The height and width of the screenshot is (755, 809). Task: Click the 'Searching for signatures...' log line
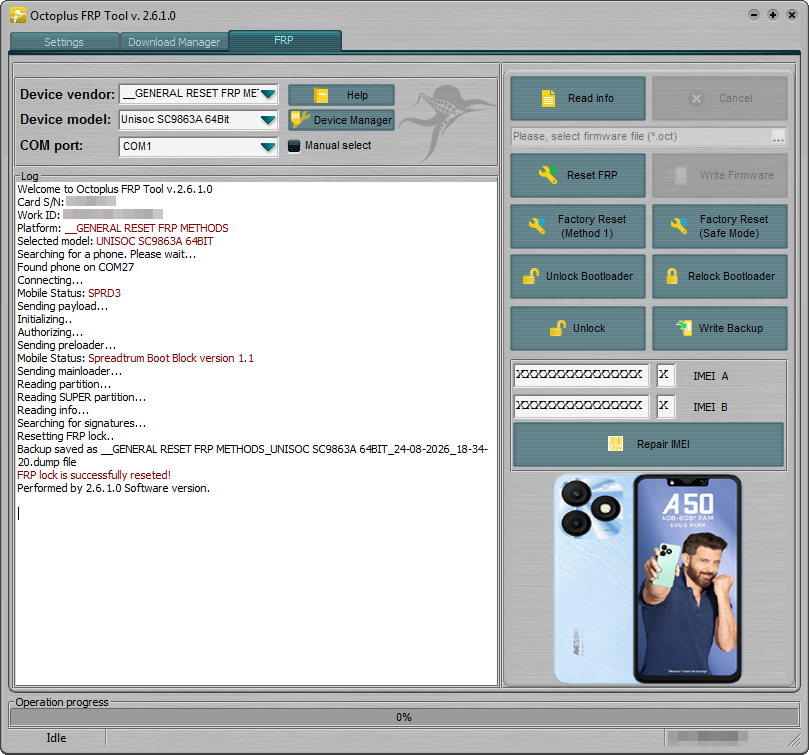click(x=82, y=423)
